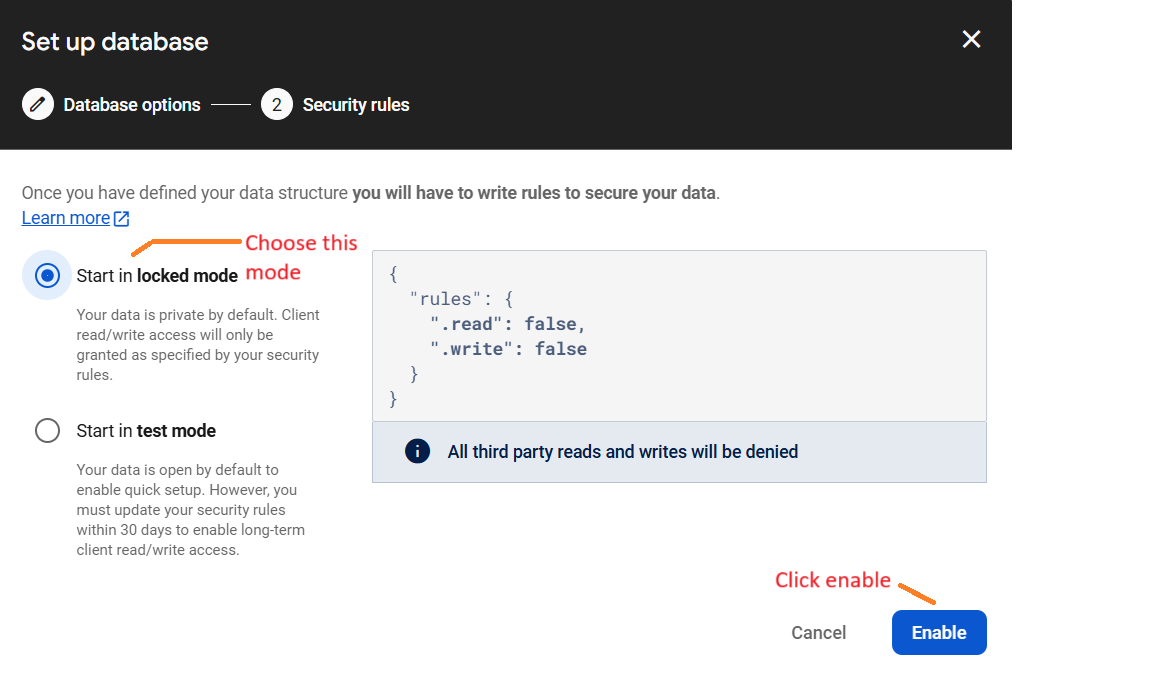
Task: Click the test mode description paragraph
Action: pyautogui.click(x=197, y=510)
